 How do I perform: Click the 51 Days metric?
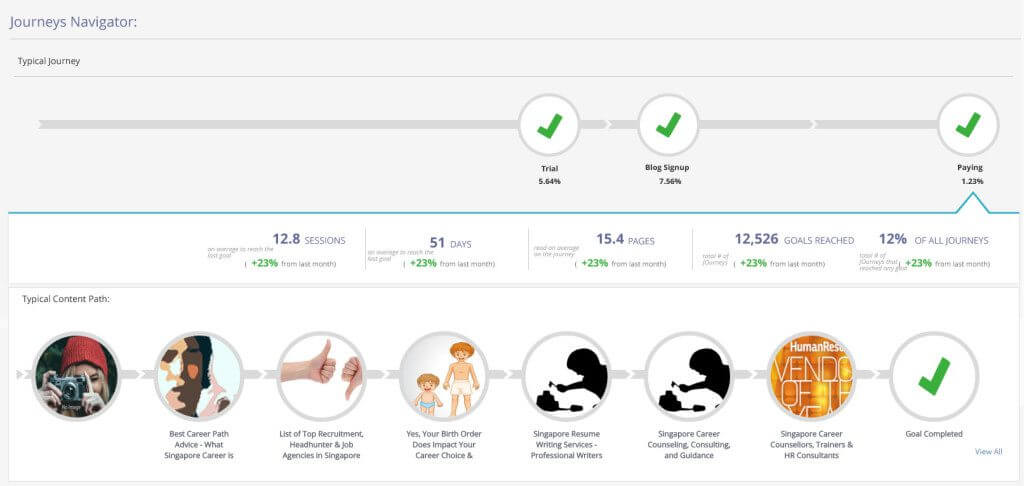(x=451, y=244)
